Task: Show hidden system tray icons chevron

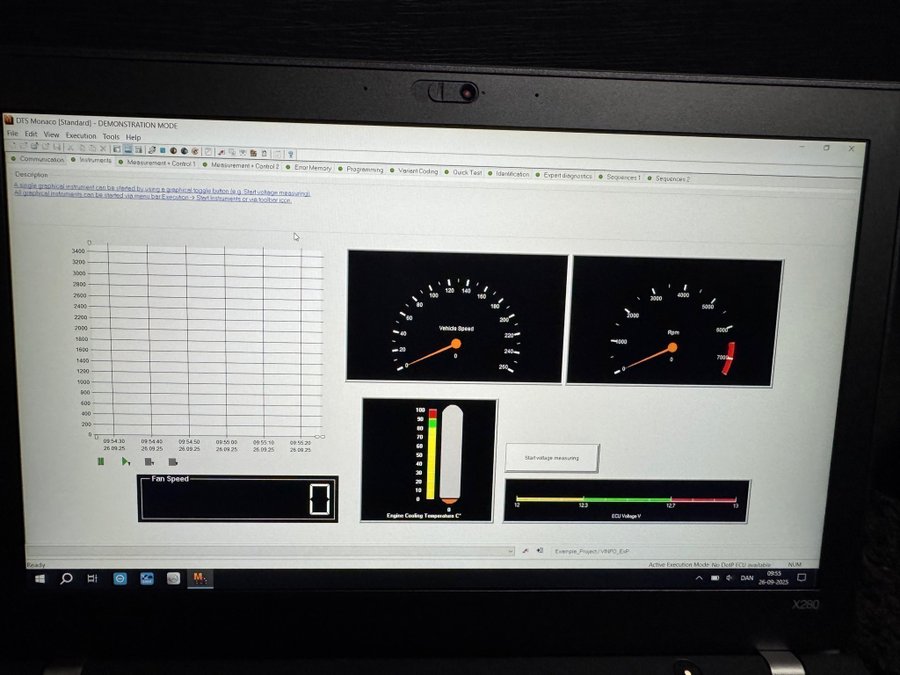Action: (x=698, y=578)
